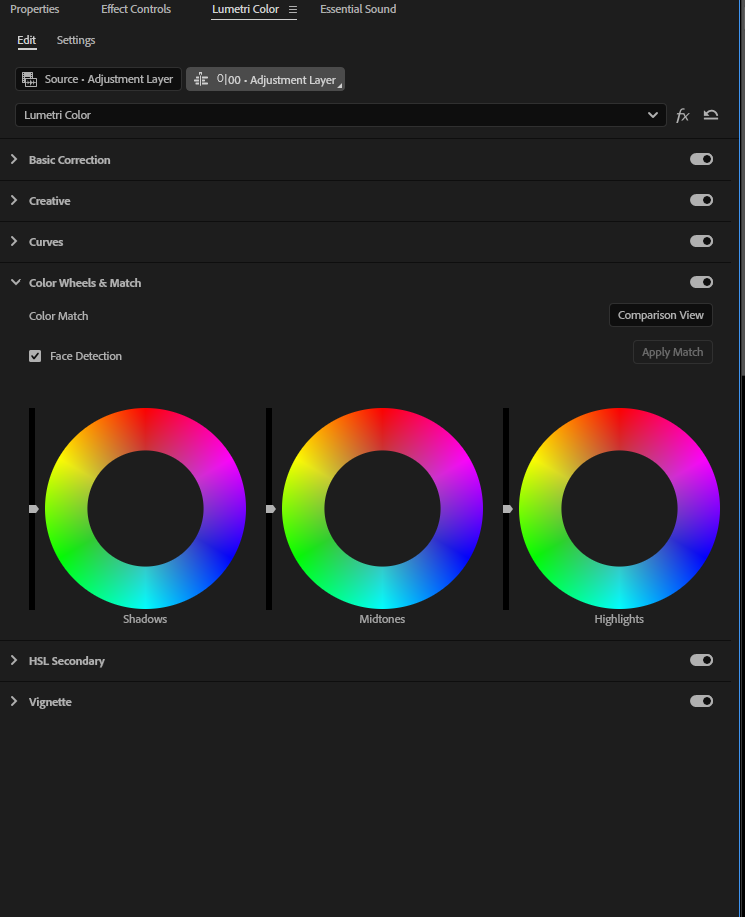Image resolution: width=745 pixels, height=917 pixels.
Task: Select the Edit sub-tab
Action: coord(26,40)
